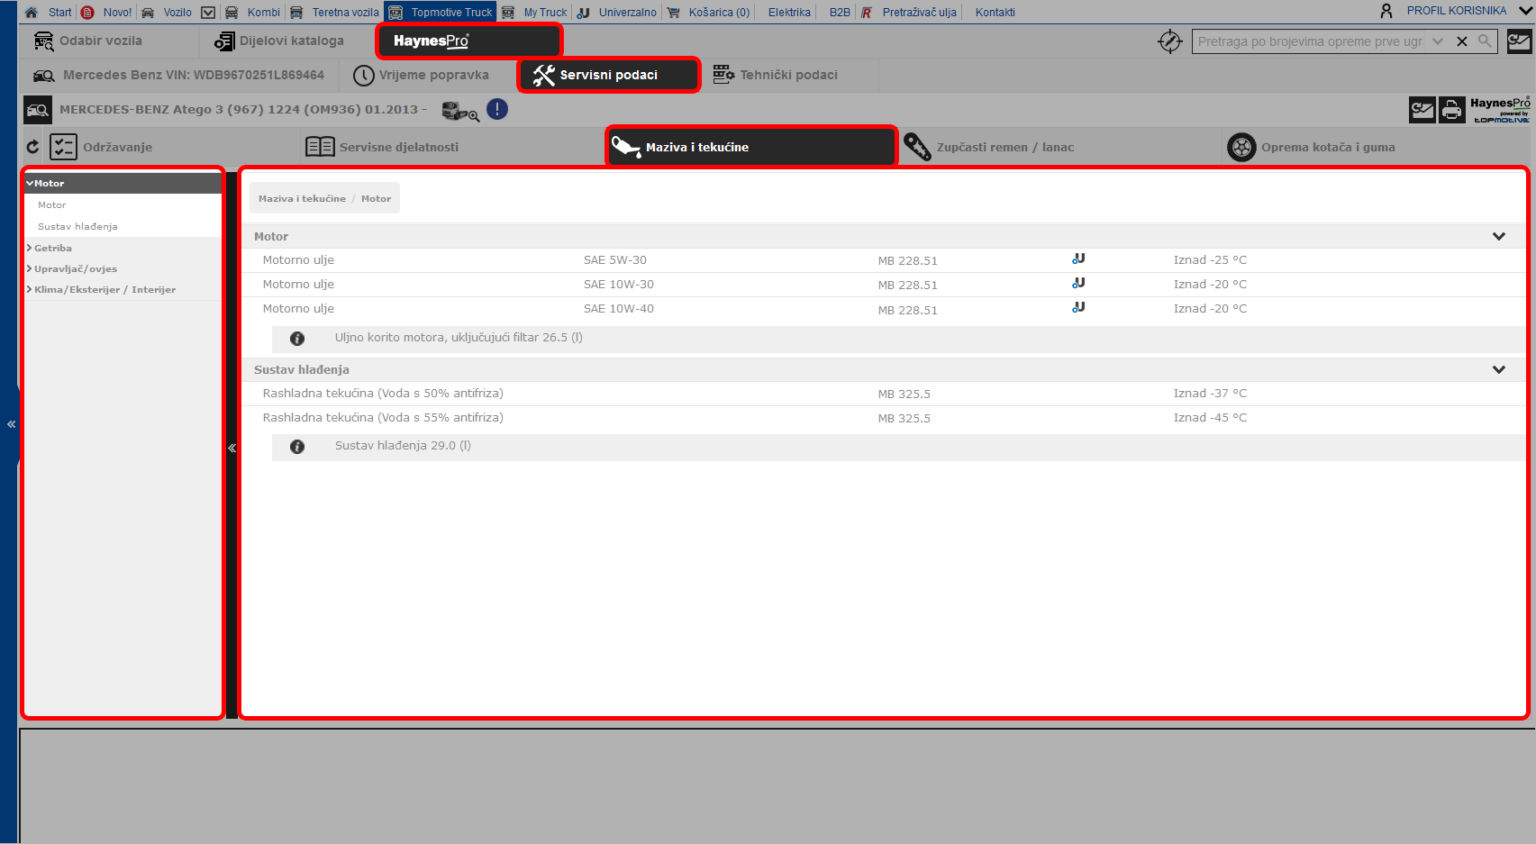
Task: Click the crosshair compass locator icon
Action: point(1170,41)
